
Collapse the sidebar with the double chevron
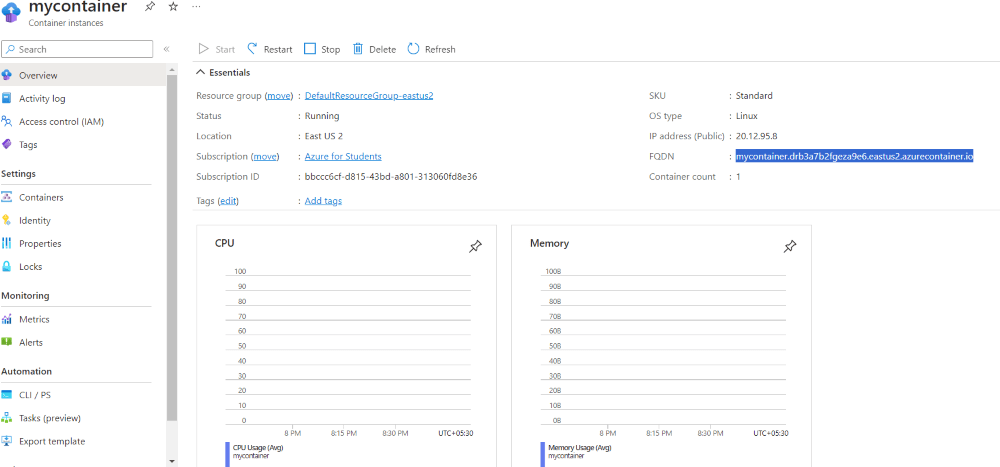pos(166,49)
